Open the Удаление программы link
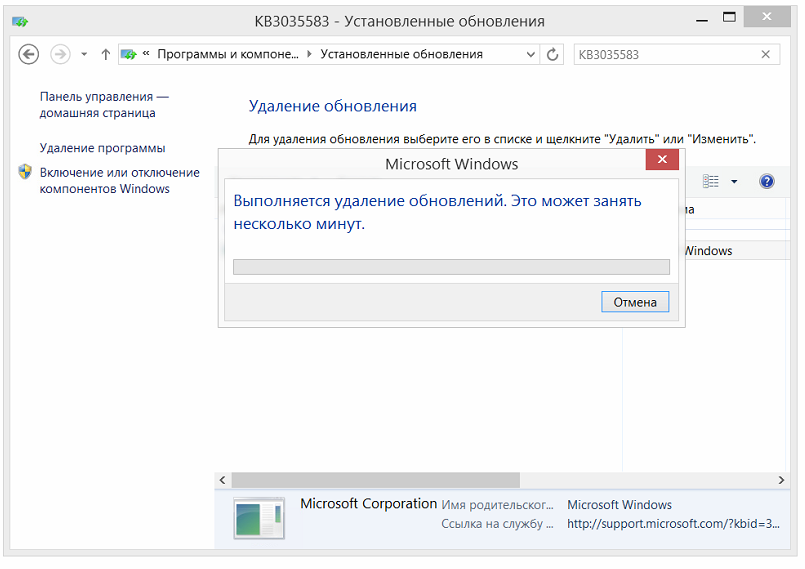The height and width of the screenshot is (569, 805). click(x=102, y=148)
